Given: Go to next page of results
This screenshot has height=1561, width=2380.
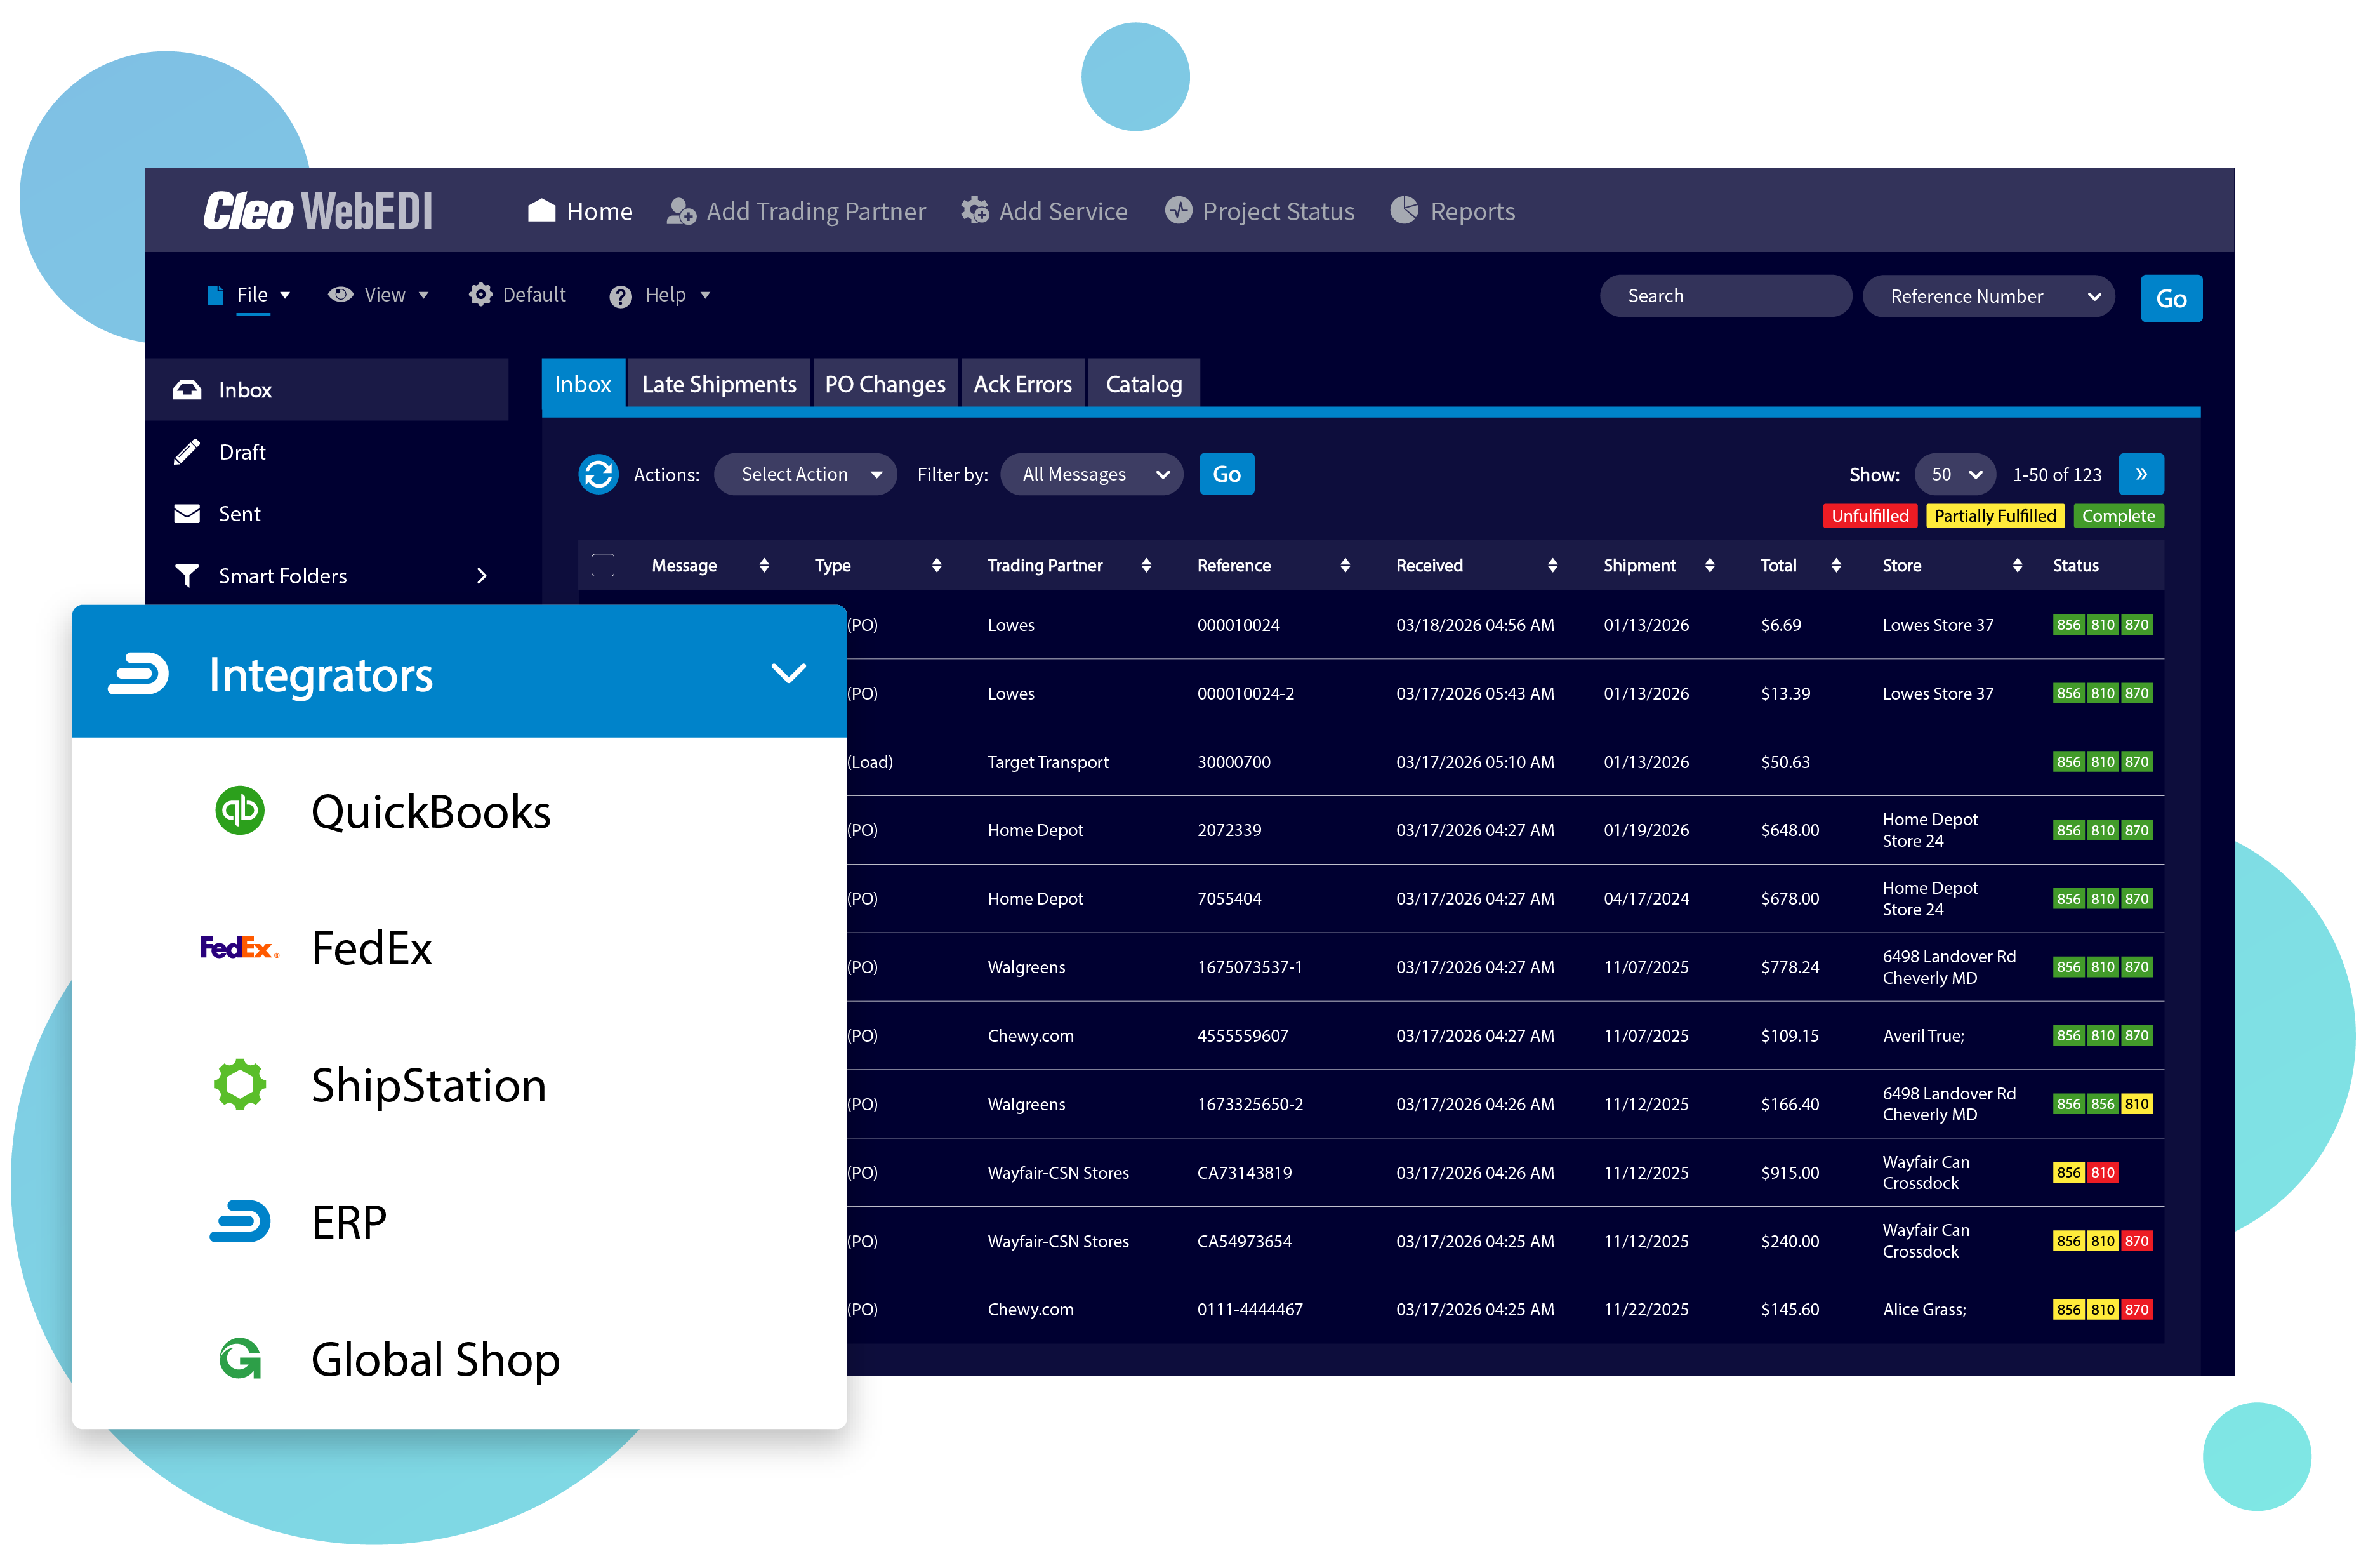Looking at the screenshot, I should coord(2141,474).
